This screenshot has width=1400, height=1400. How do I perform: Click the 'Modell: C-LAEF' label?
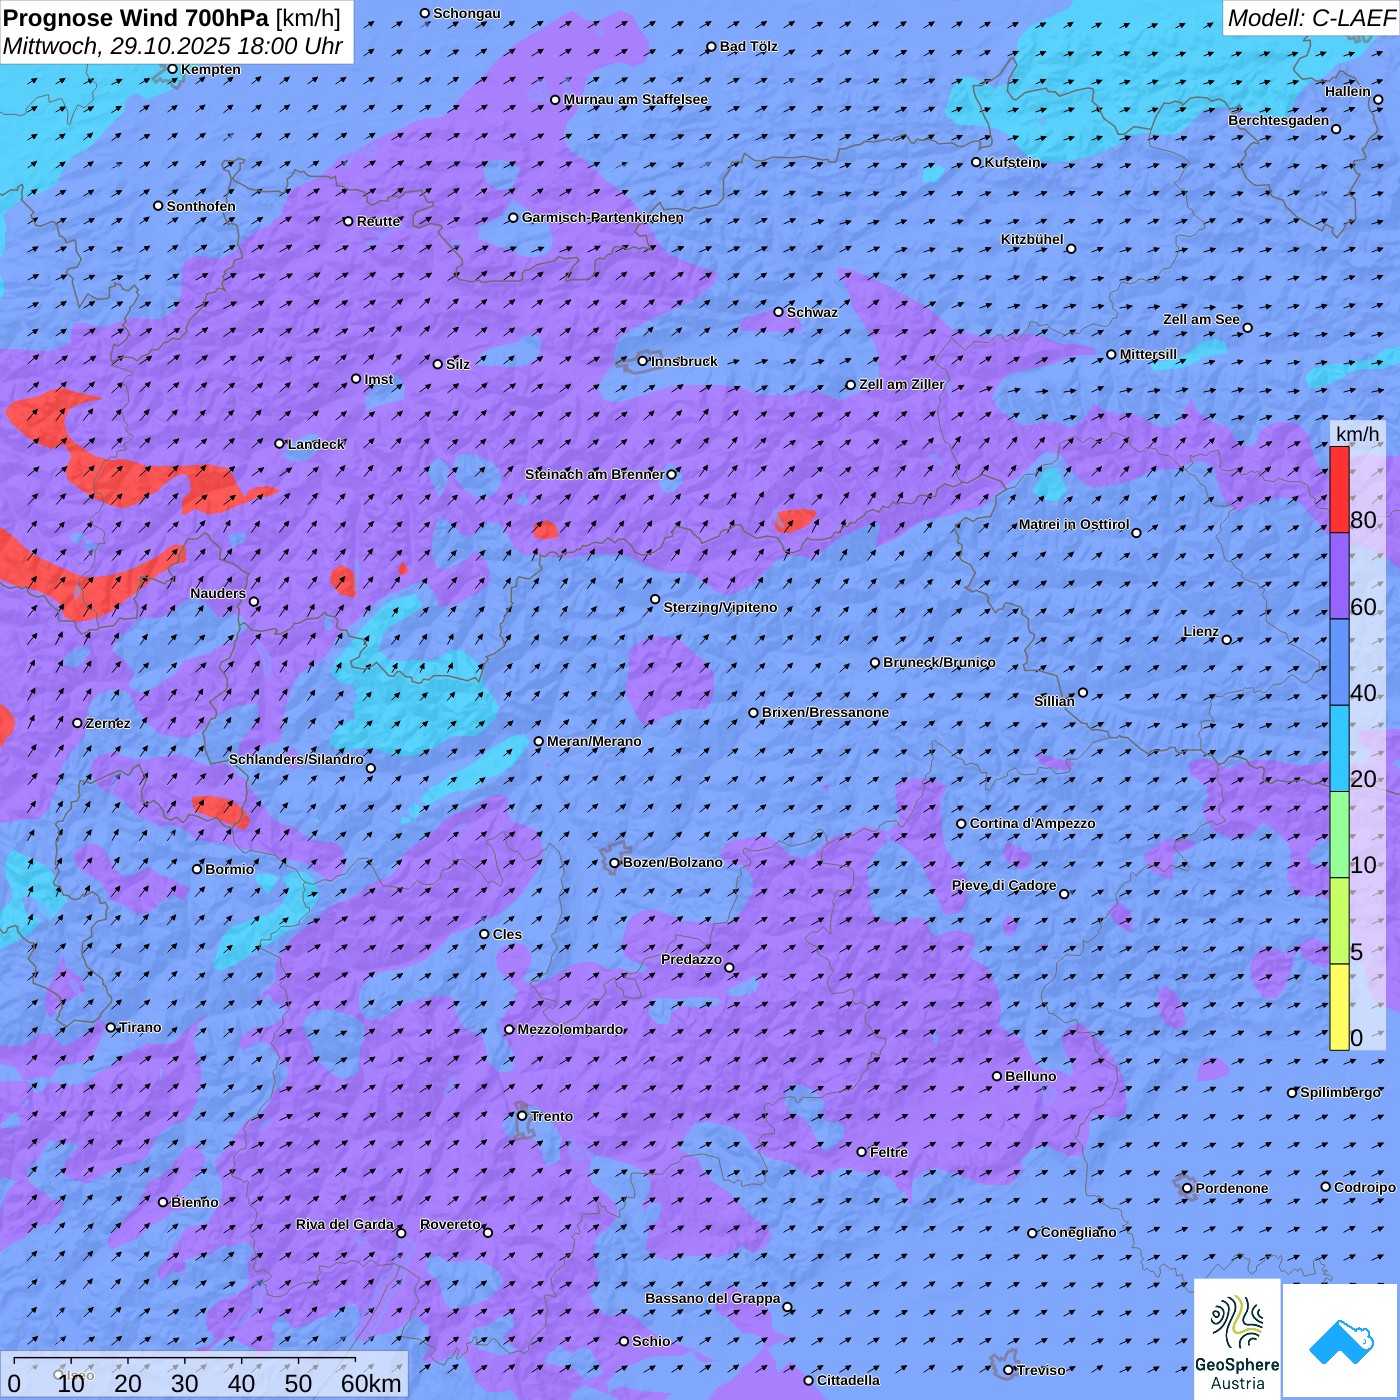pyautogui.click(x=1311, y=17)
